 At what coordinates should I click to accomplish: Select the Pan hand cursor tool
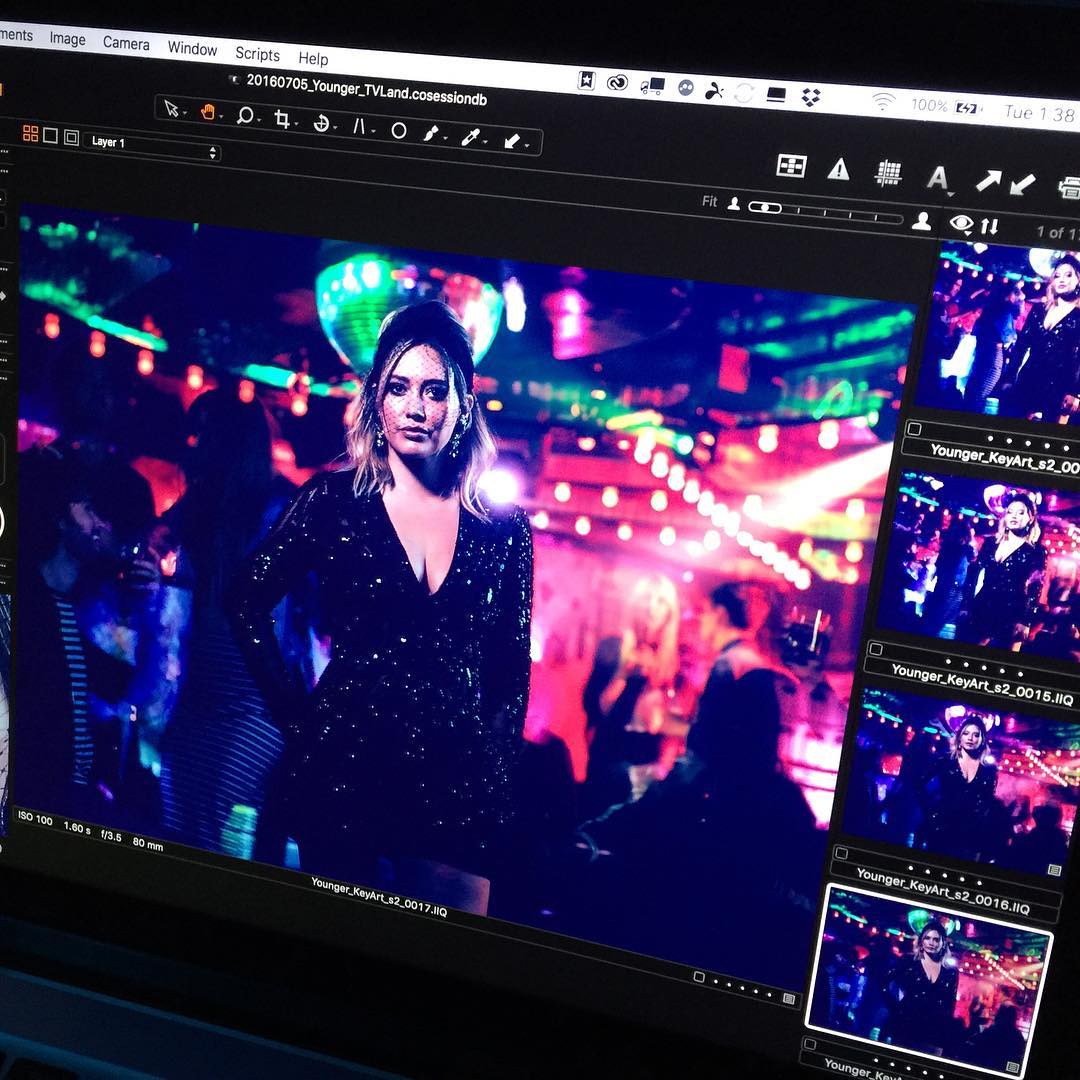tap(208, 112)
